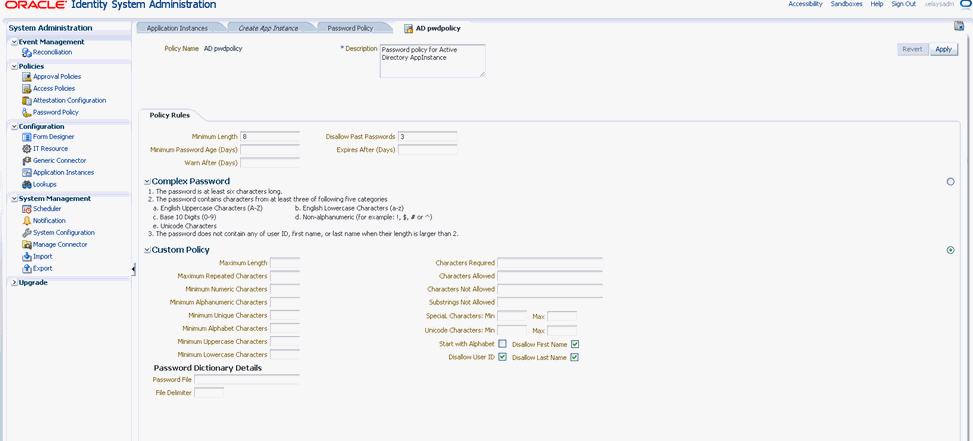973x441 pixels.
Task: Open the Form Designer icon
Action: pos(27,137)
